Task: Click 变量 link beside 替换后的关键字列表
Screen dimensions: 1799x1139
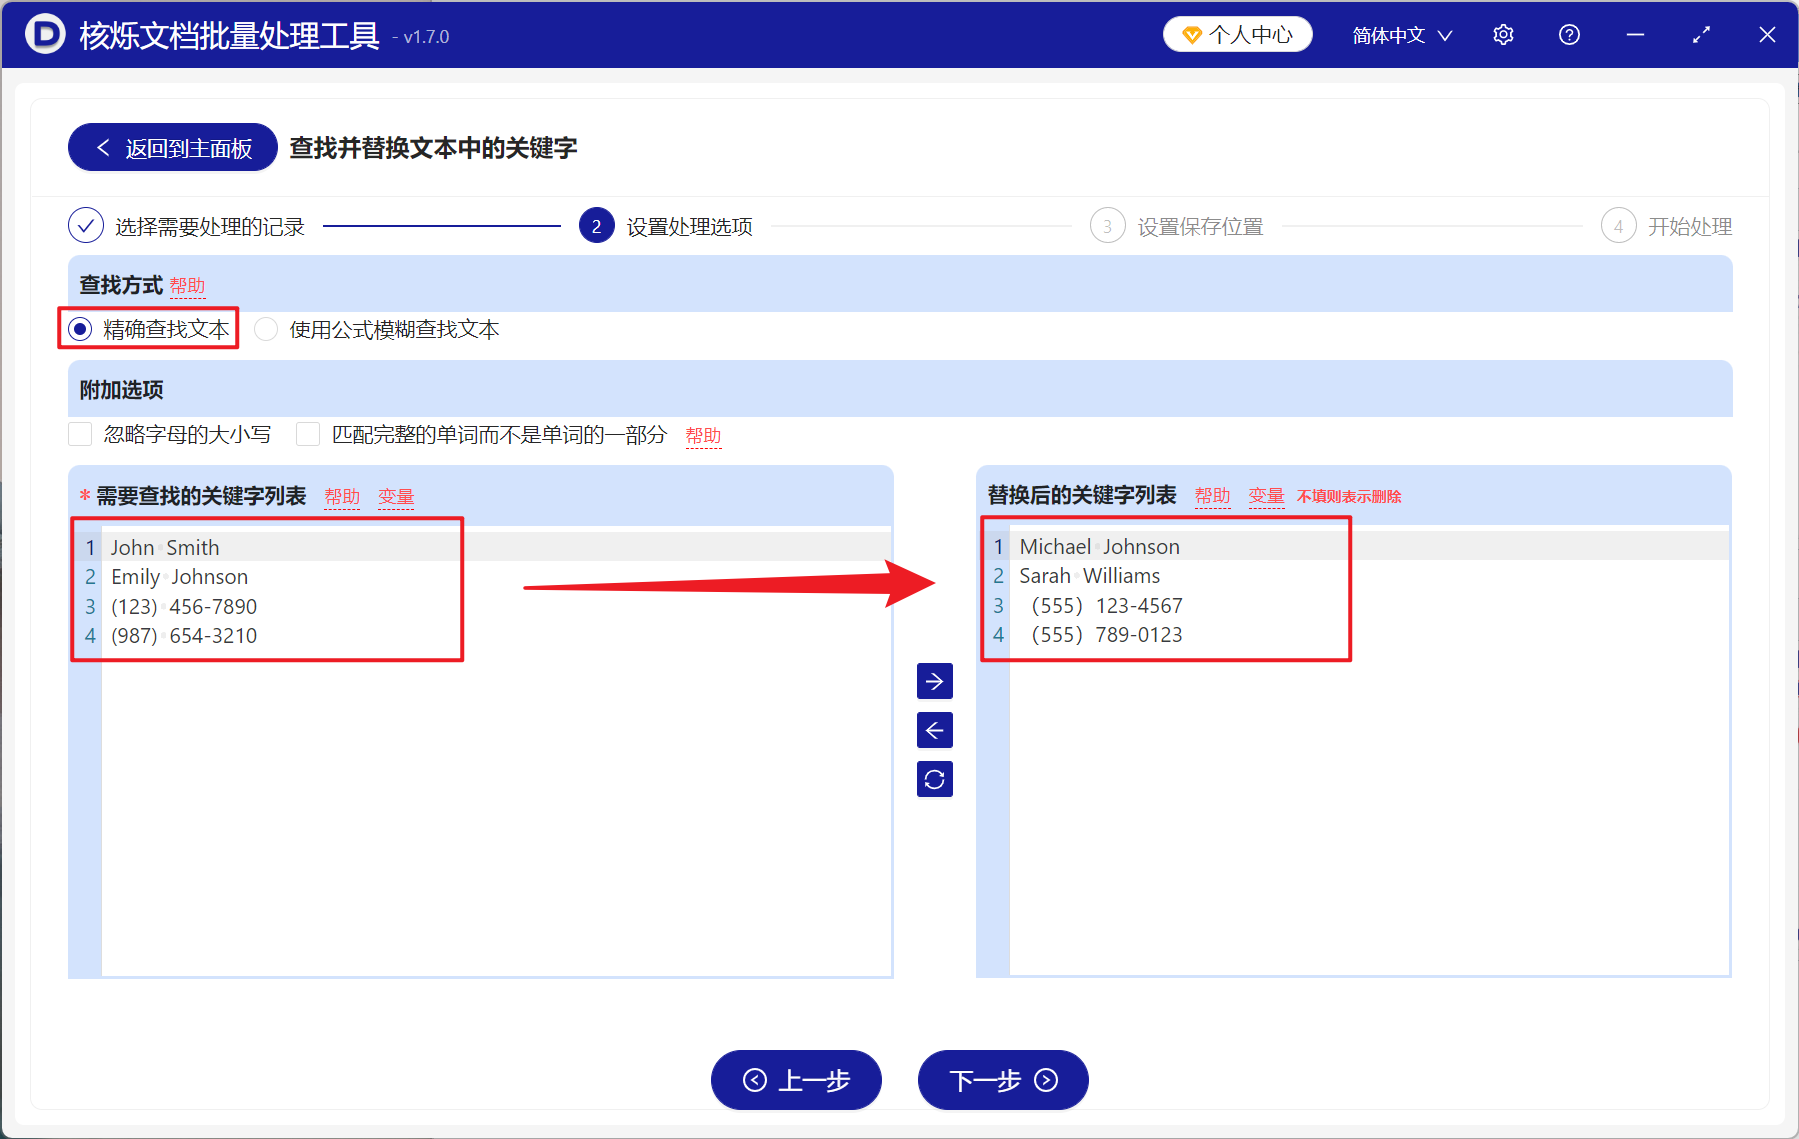Action: [1266, 495]
